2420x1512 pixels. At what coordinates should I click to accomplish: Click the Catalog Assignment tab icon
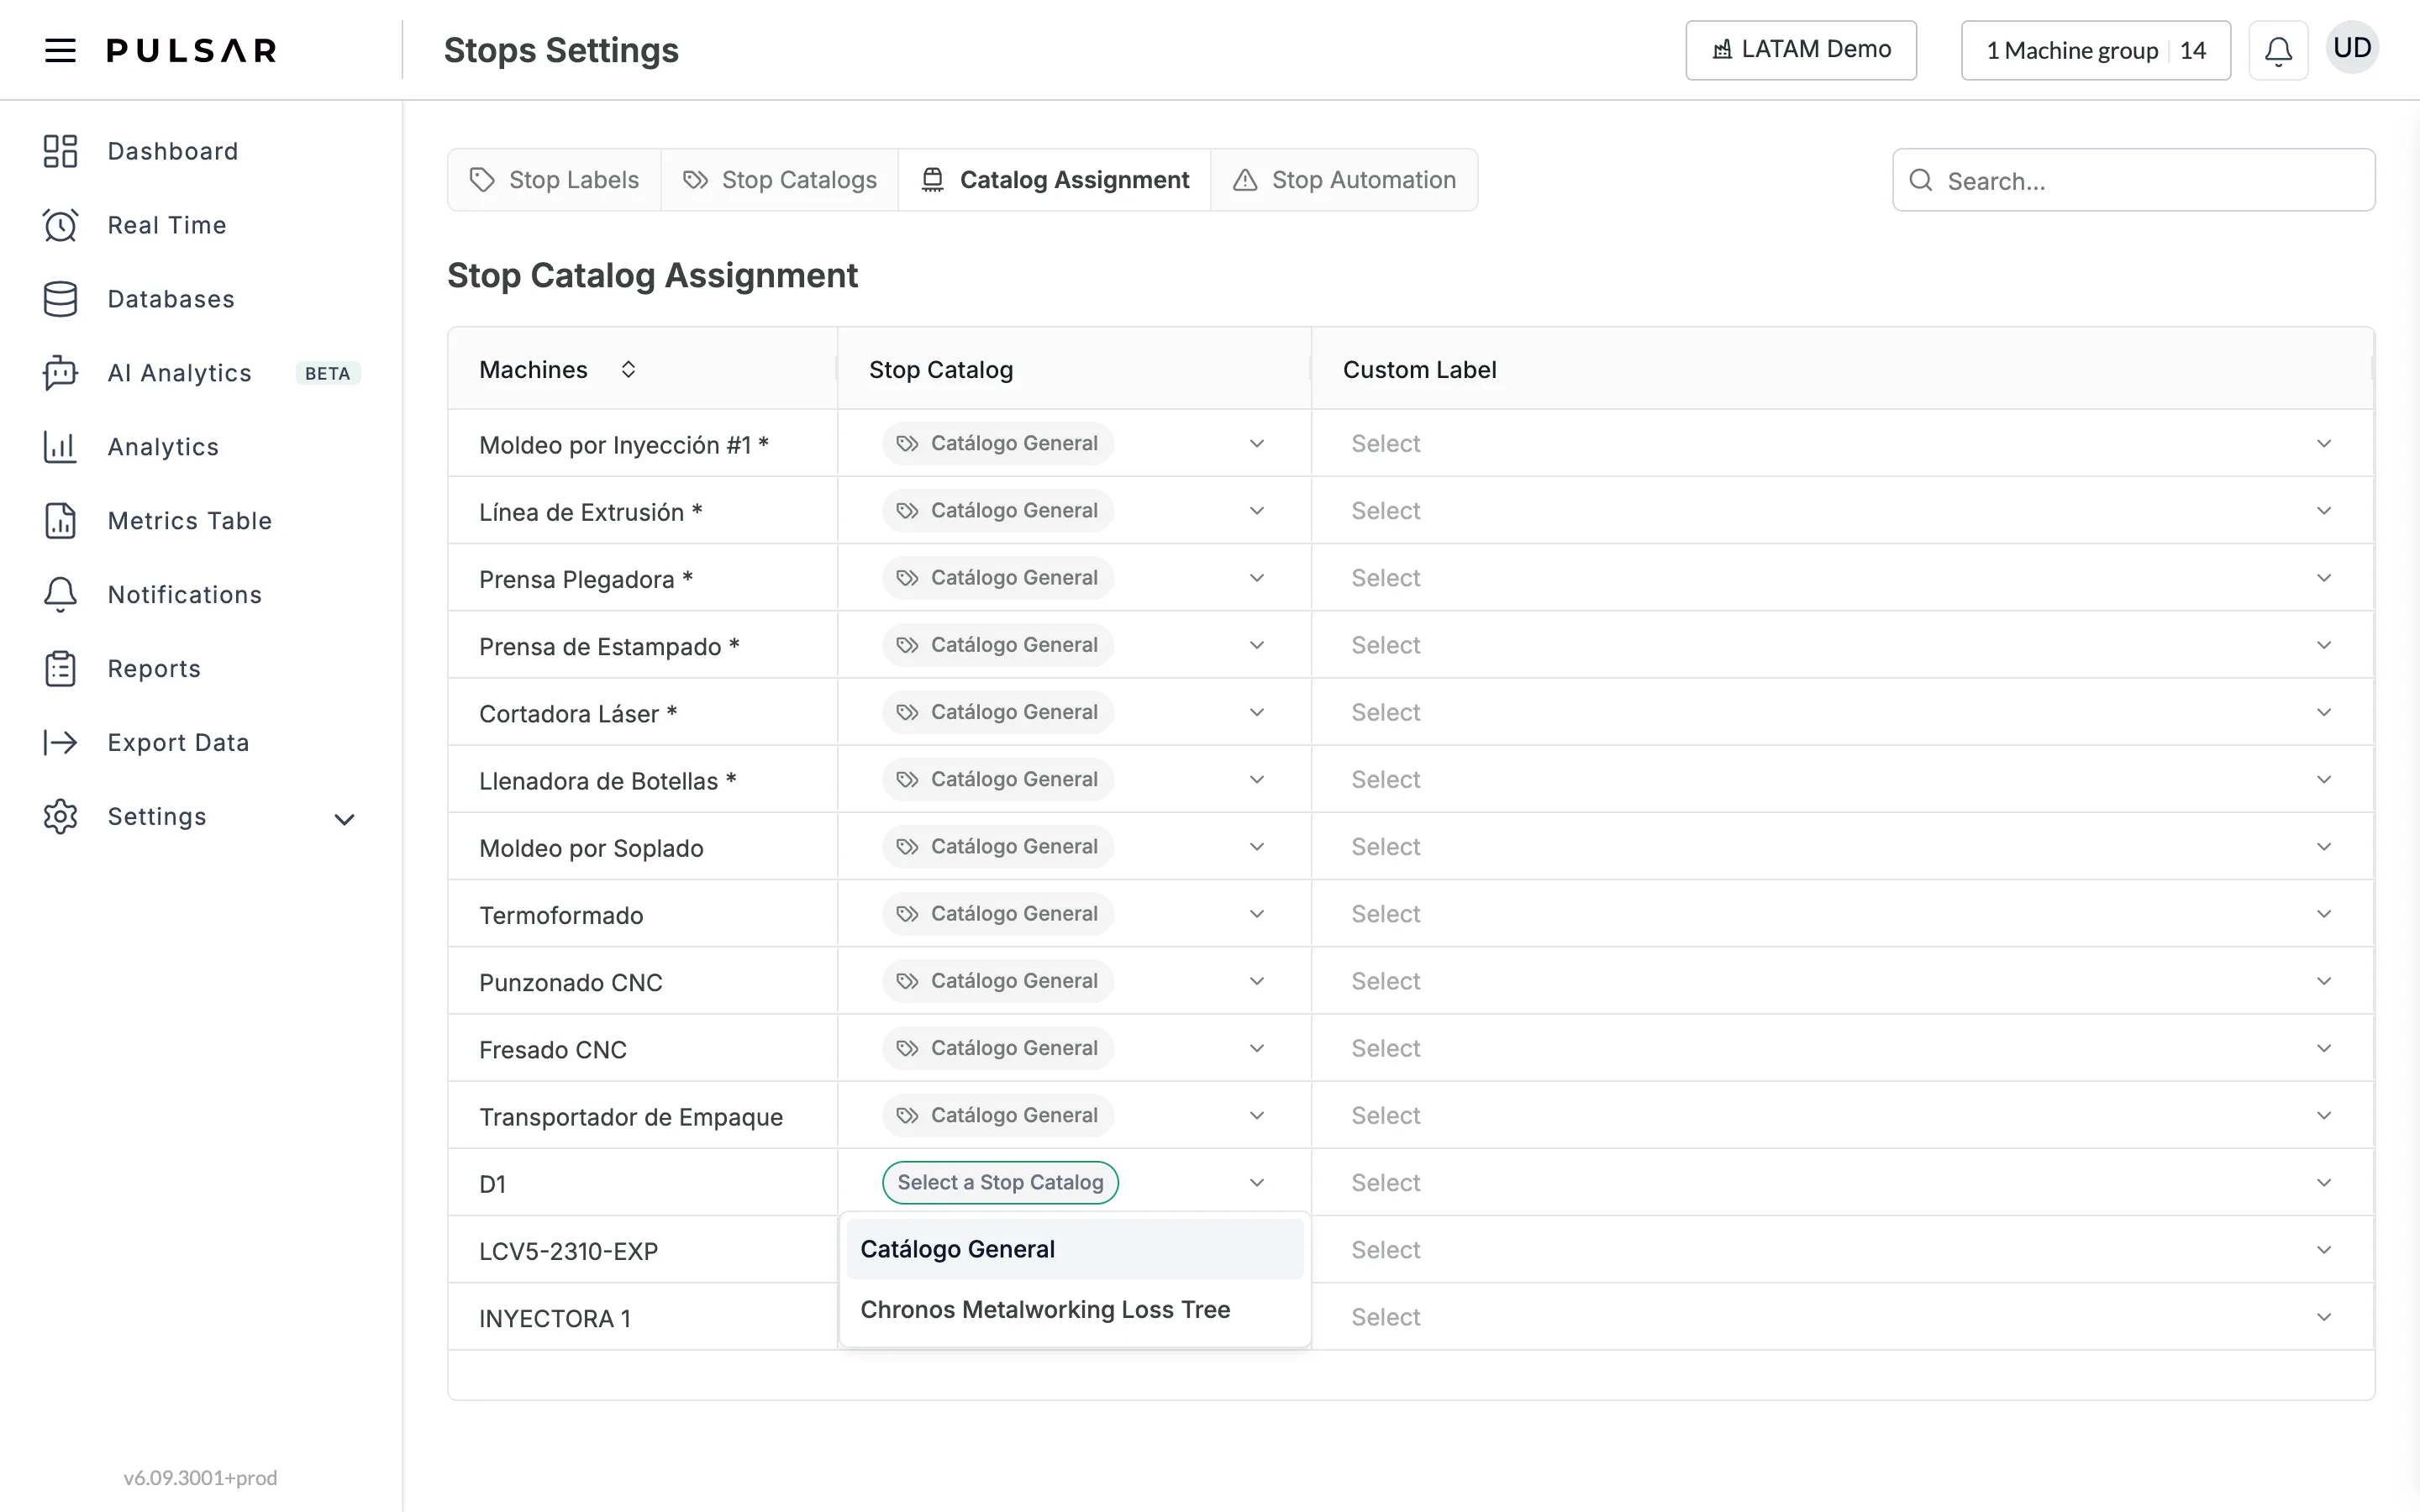(x=932, y=179)
